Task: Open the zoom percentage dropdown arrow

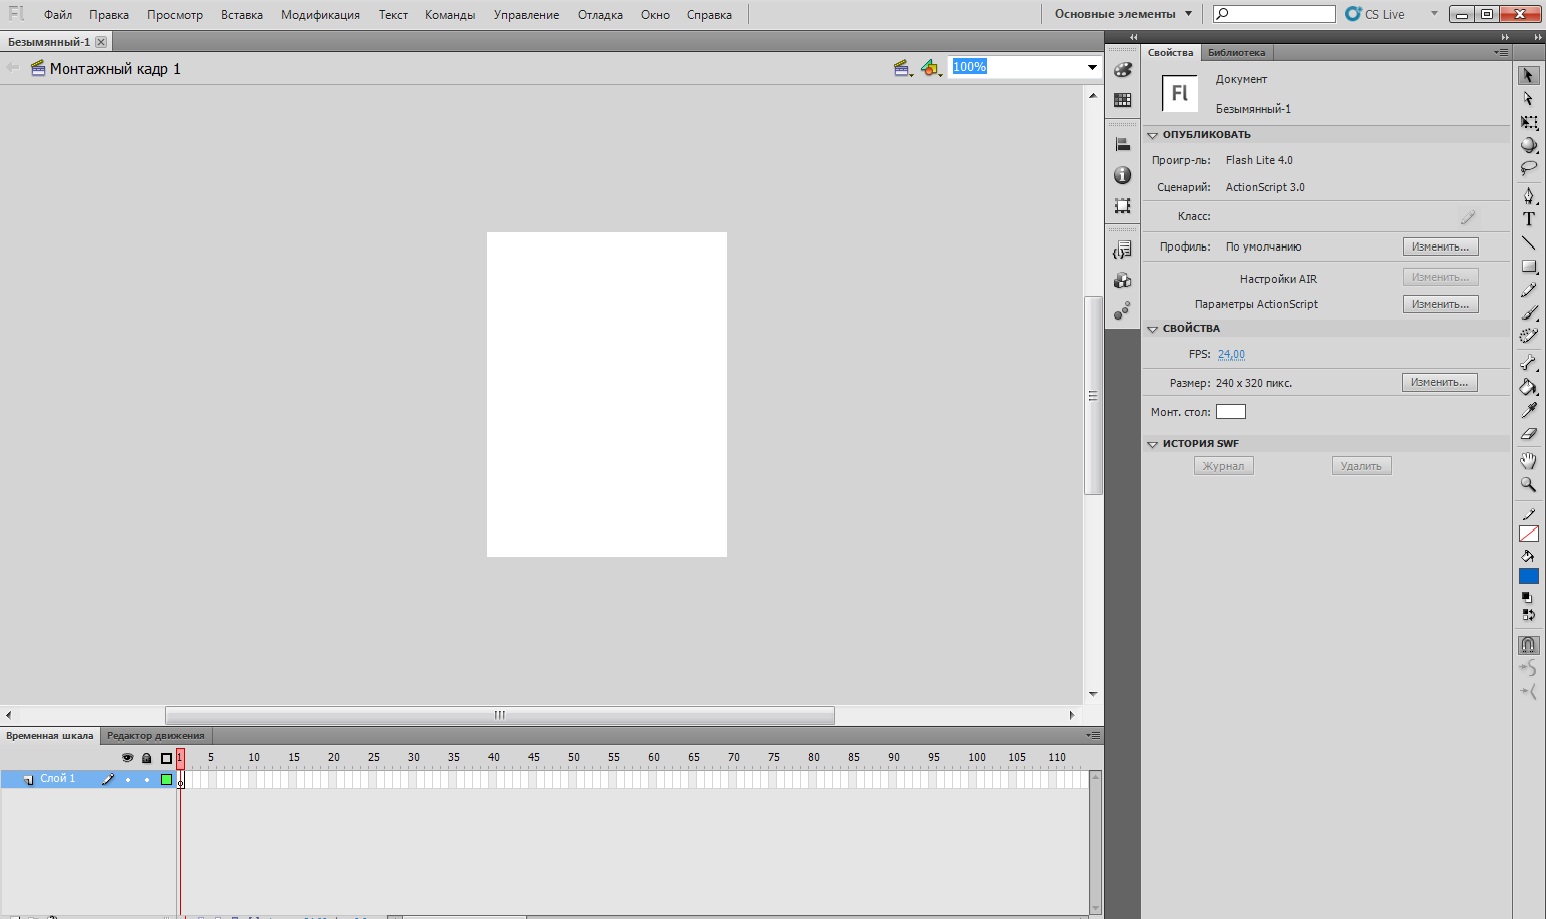Action: pyautogui.click(x=1092, y=67)
